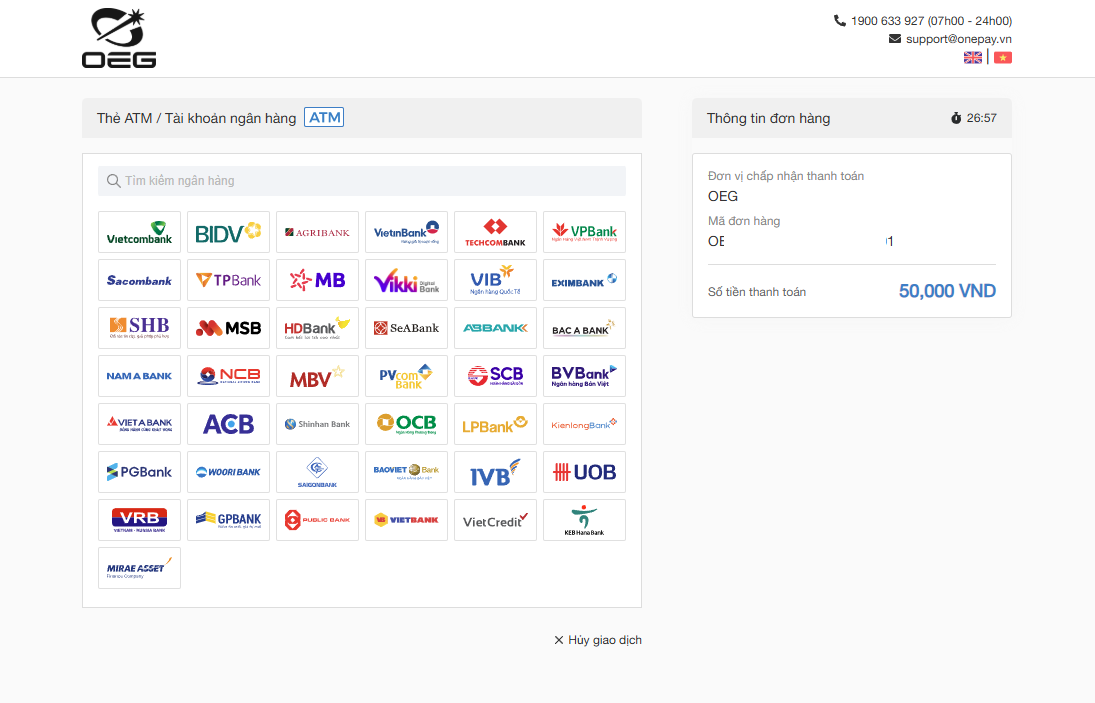Select the KienlongBank logo
Viewport: 1095px width, 703px height.
pos(585,424)
